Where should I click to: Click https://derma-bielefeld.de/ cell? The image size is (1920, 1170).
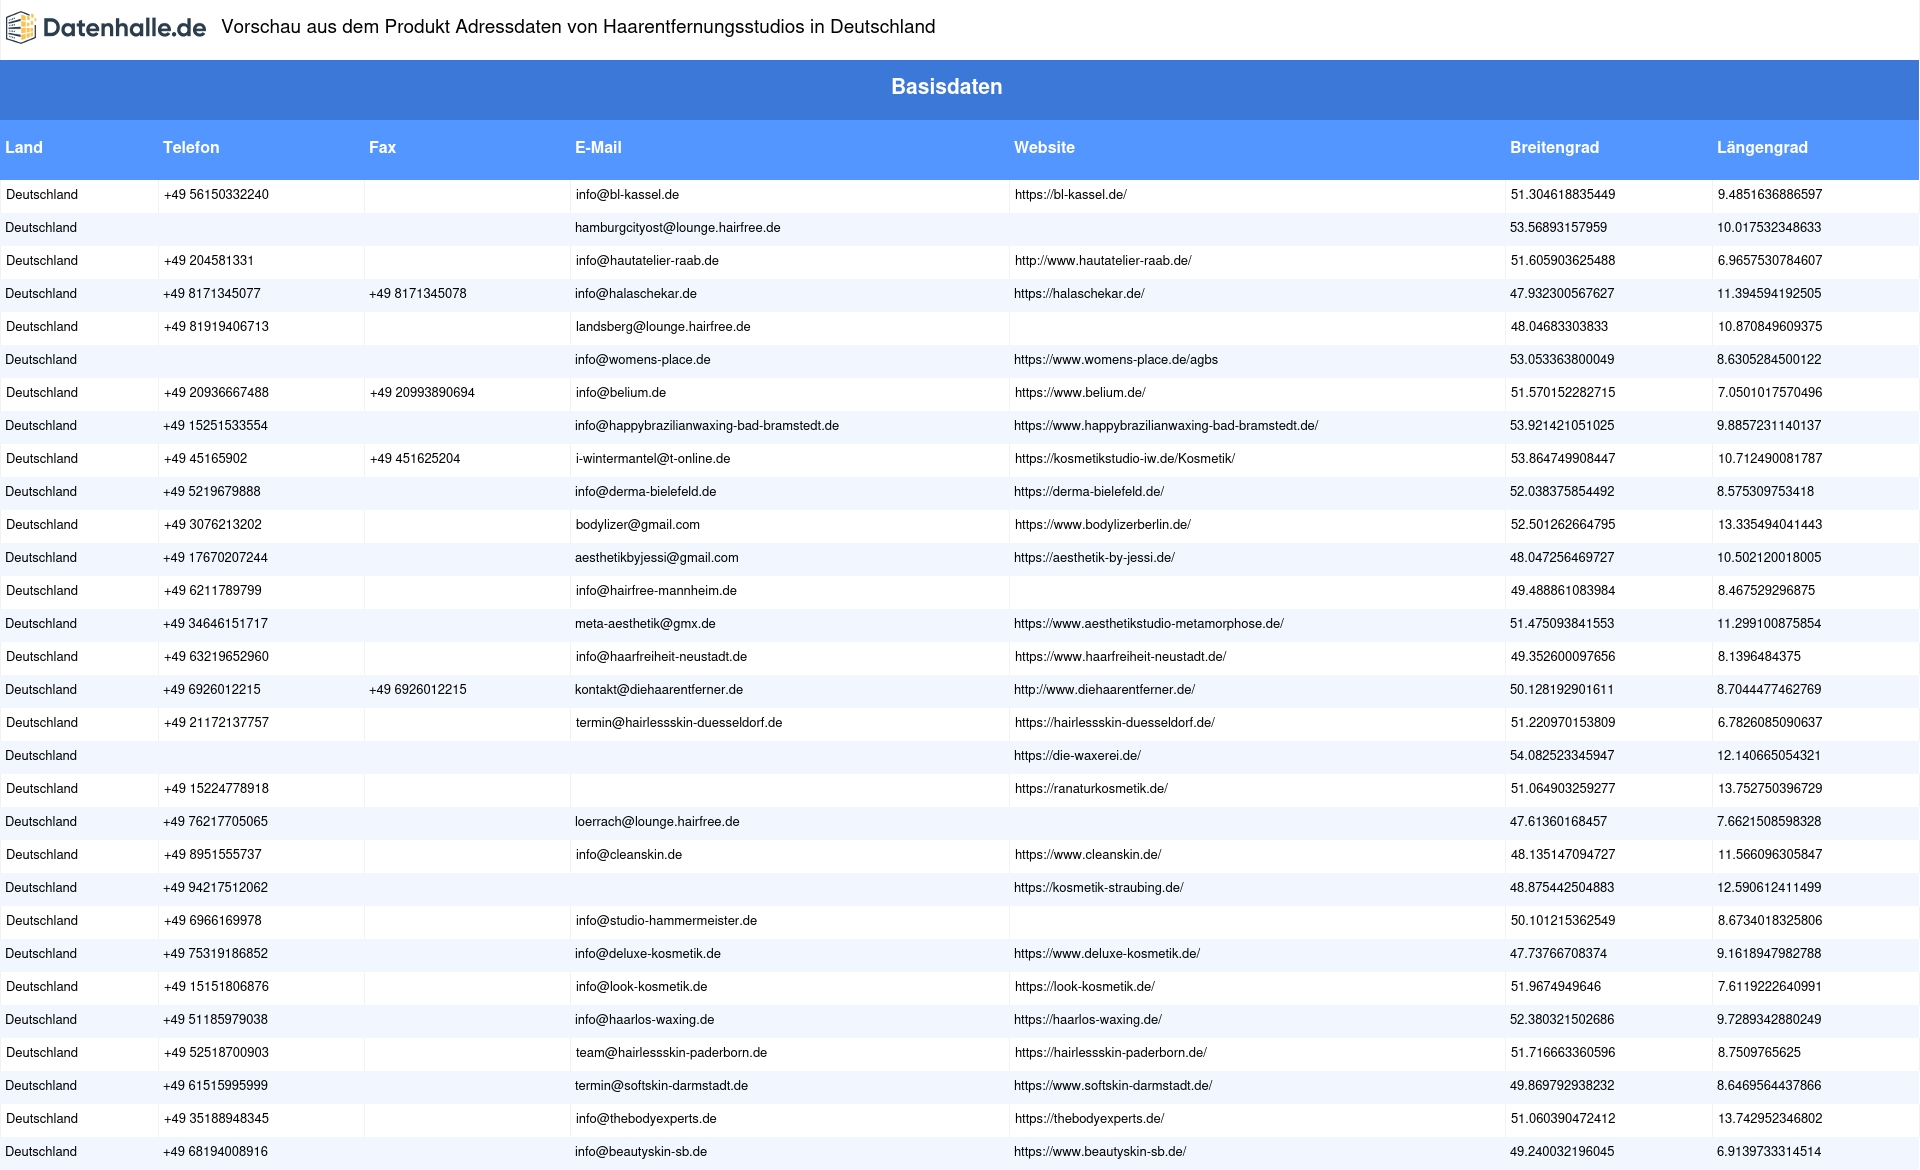[1089, 492]
